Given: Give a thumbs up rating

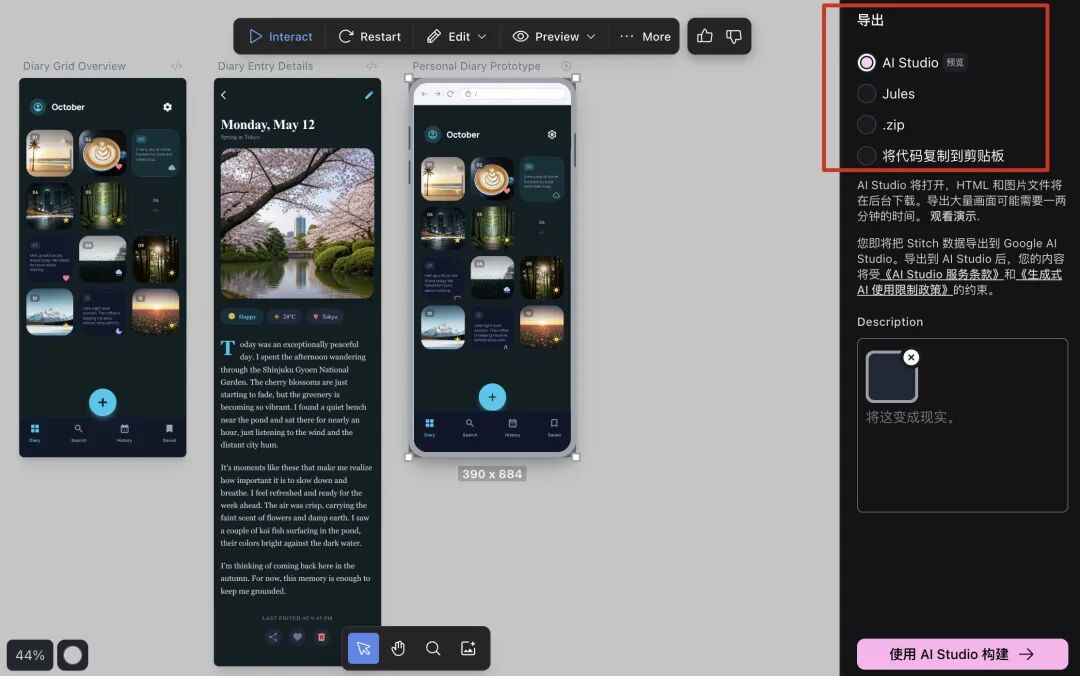Looking at the screenshot, I should tap(705, 36).
